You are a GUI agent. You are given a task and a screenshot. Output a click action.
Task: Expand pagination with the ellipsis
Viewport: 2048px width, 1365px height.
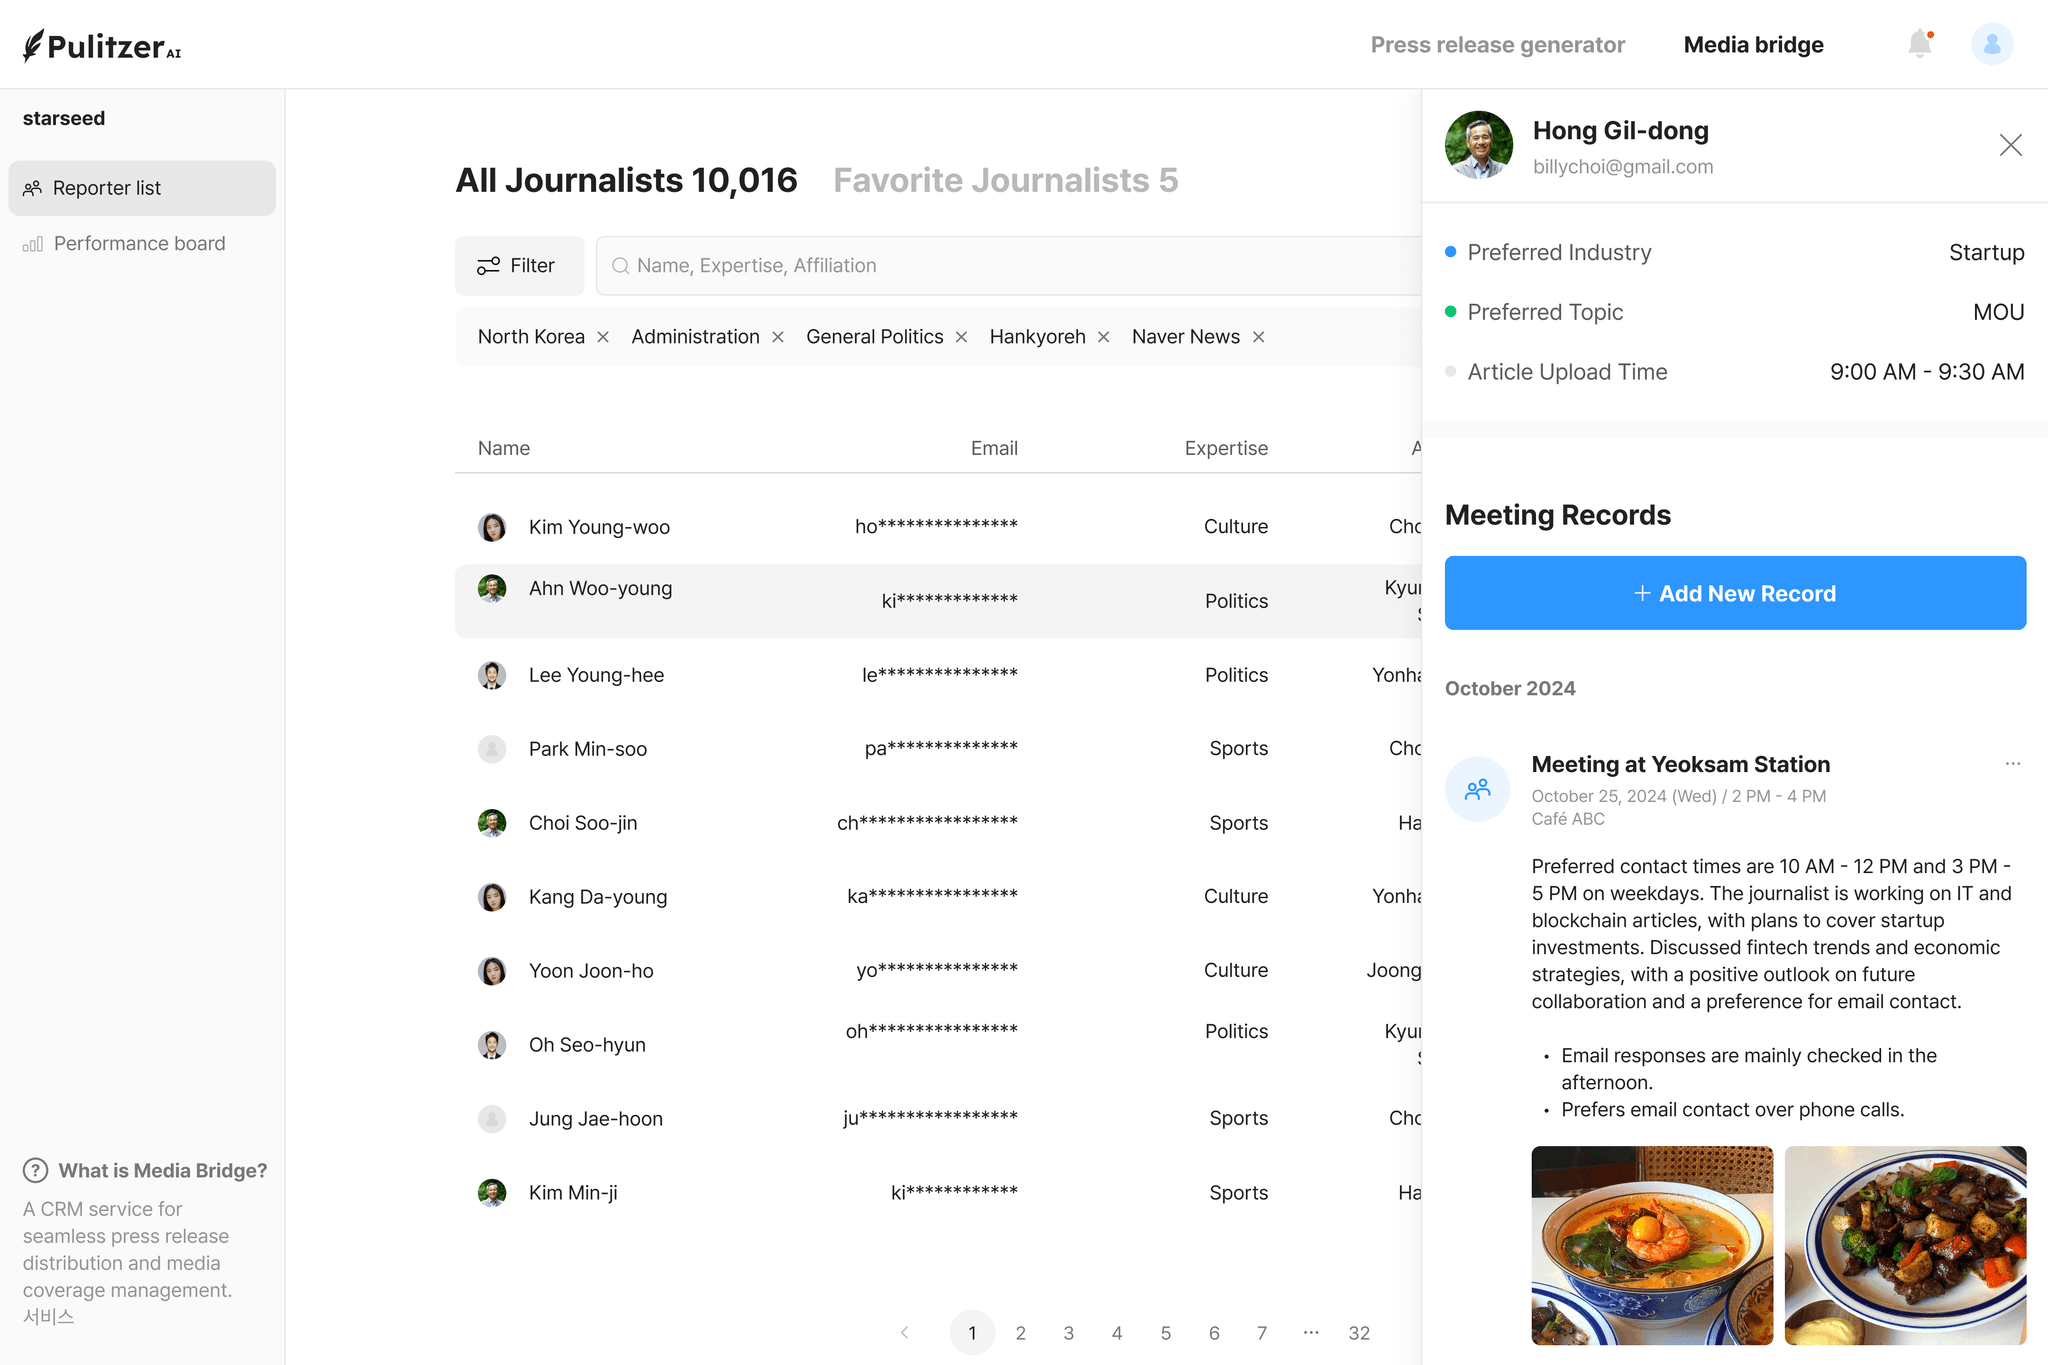(1311, 1332)
